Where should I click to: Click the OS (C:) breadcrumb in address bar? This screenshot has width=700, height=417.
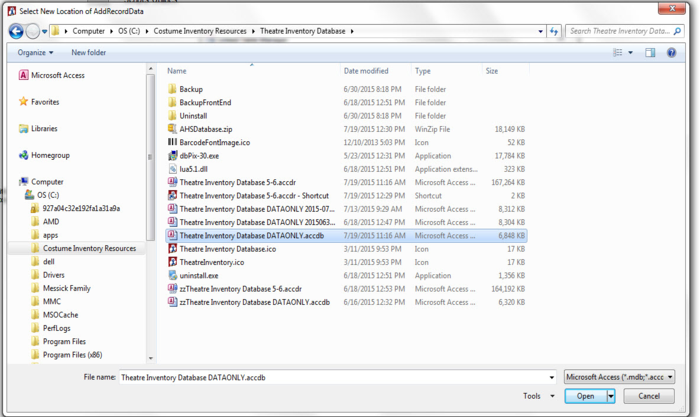[x=129, y=31]
